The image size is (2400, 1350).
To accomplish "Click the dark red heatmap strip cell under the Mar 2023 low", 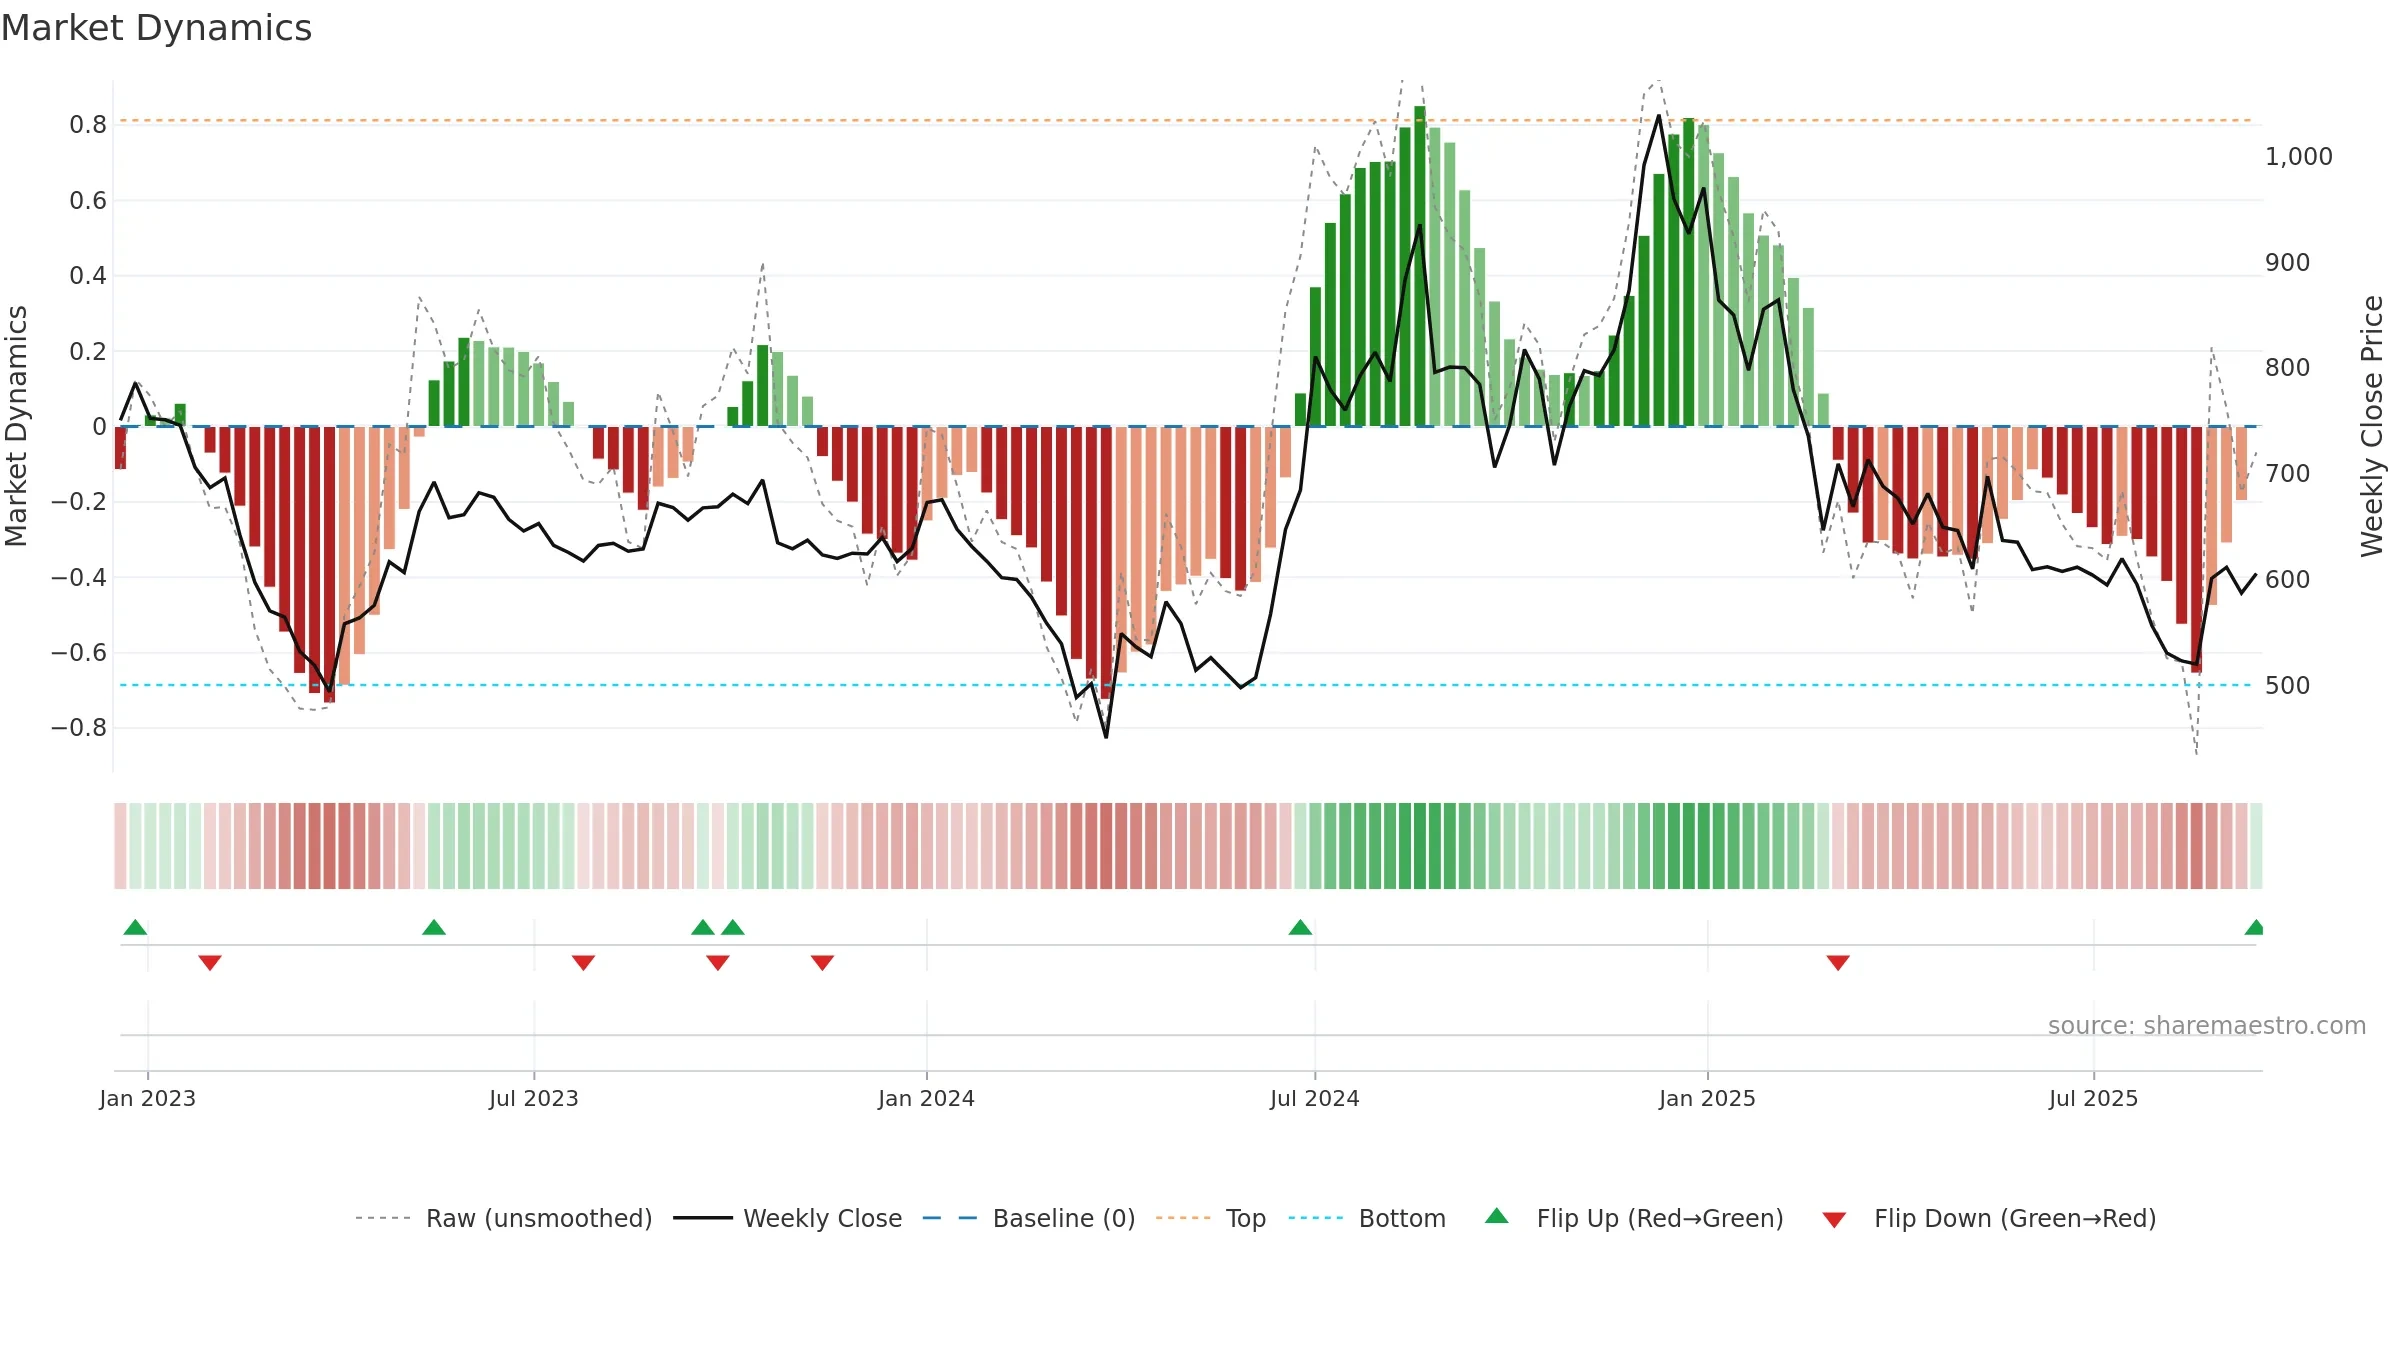I will point(329,846).
